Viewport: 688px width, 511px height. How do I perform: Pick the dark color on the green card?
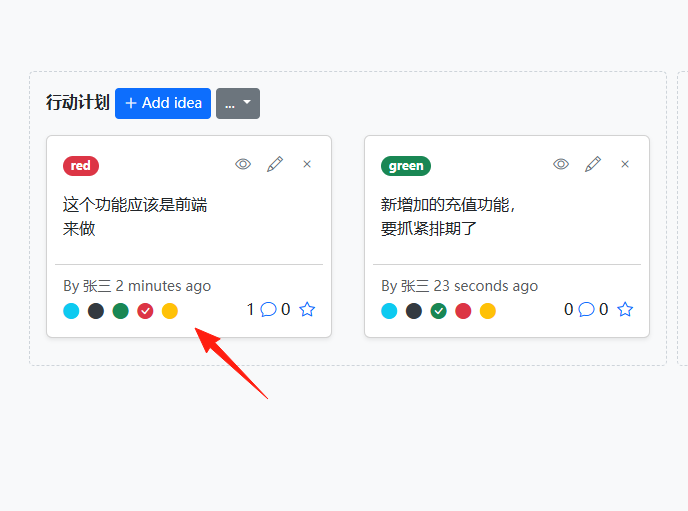(x=414, y=311)
